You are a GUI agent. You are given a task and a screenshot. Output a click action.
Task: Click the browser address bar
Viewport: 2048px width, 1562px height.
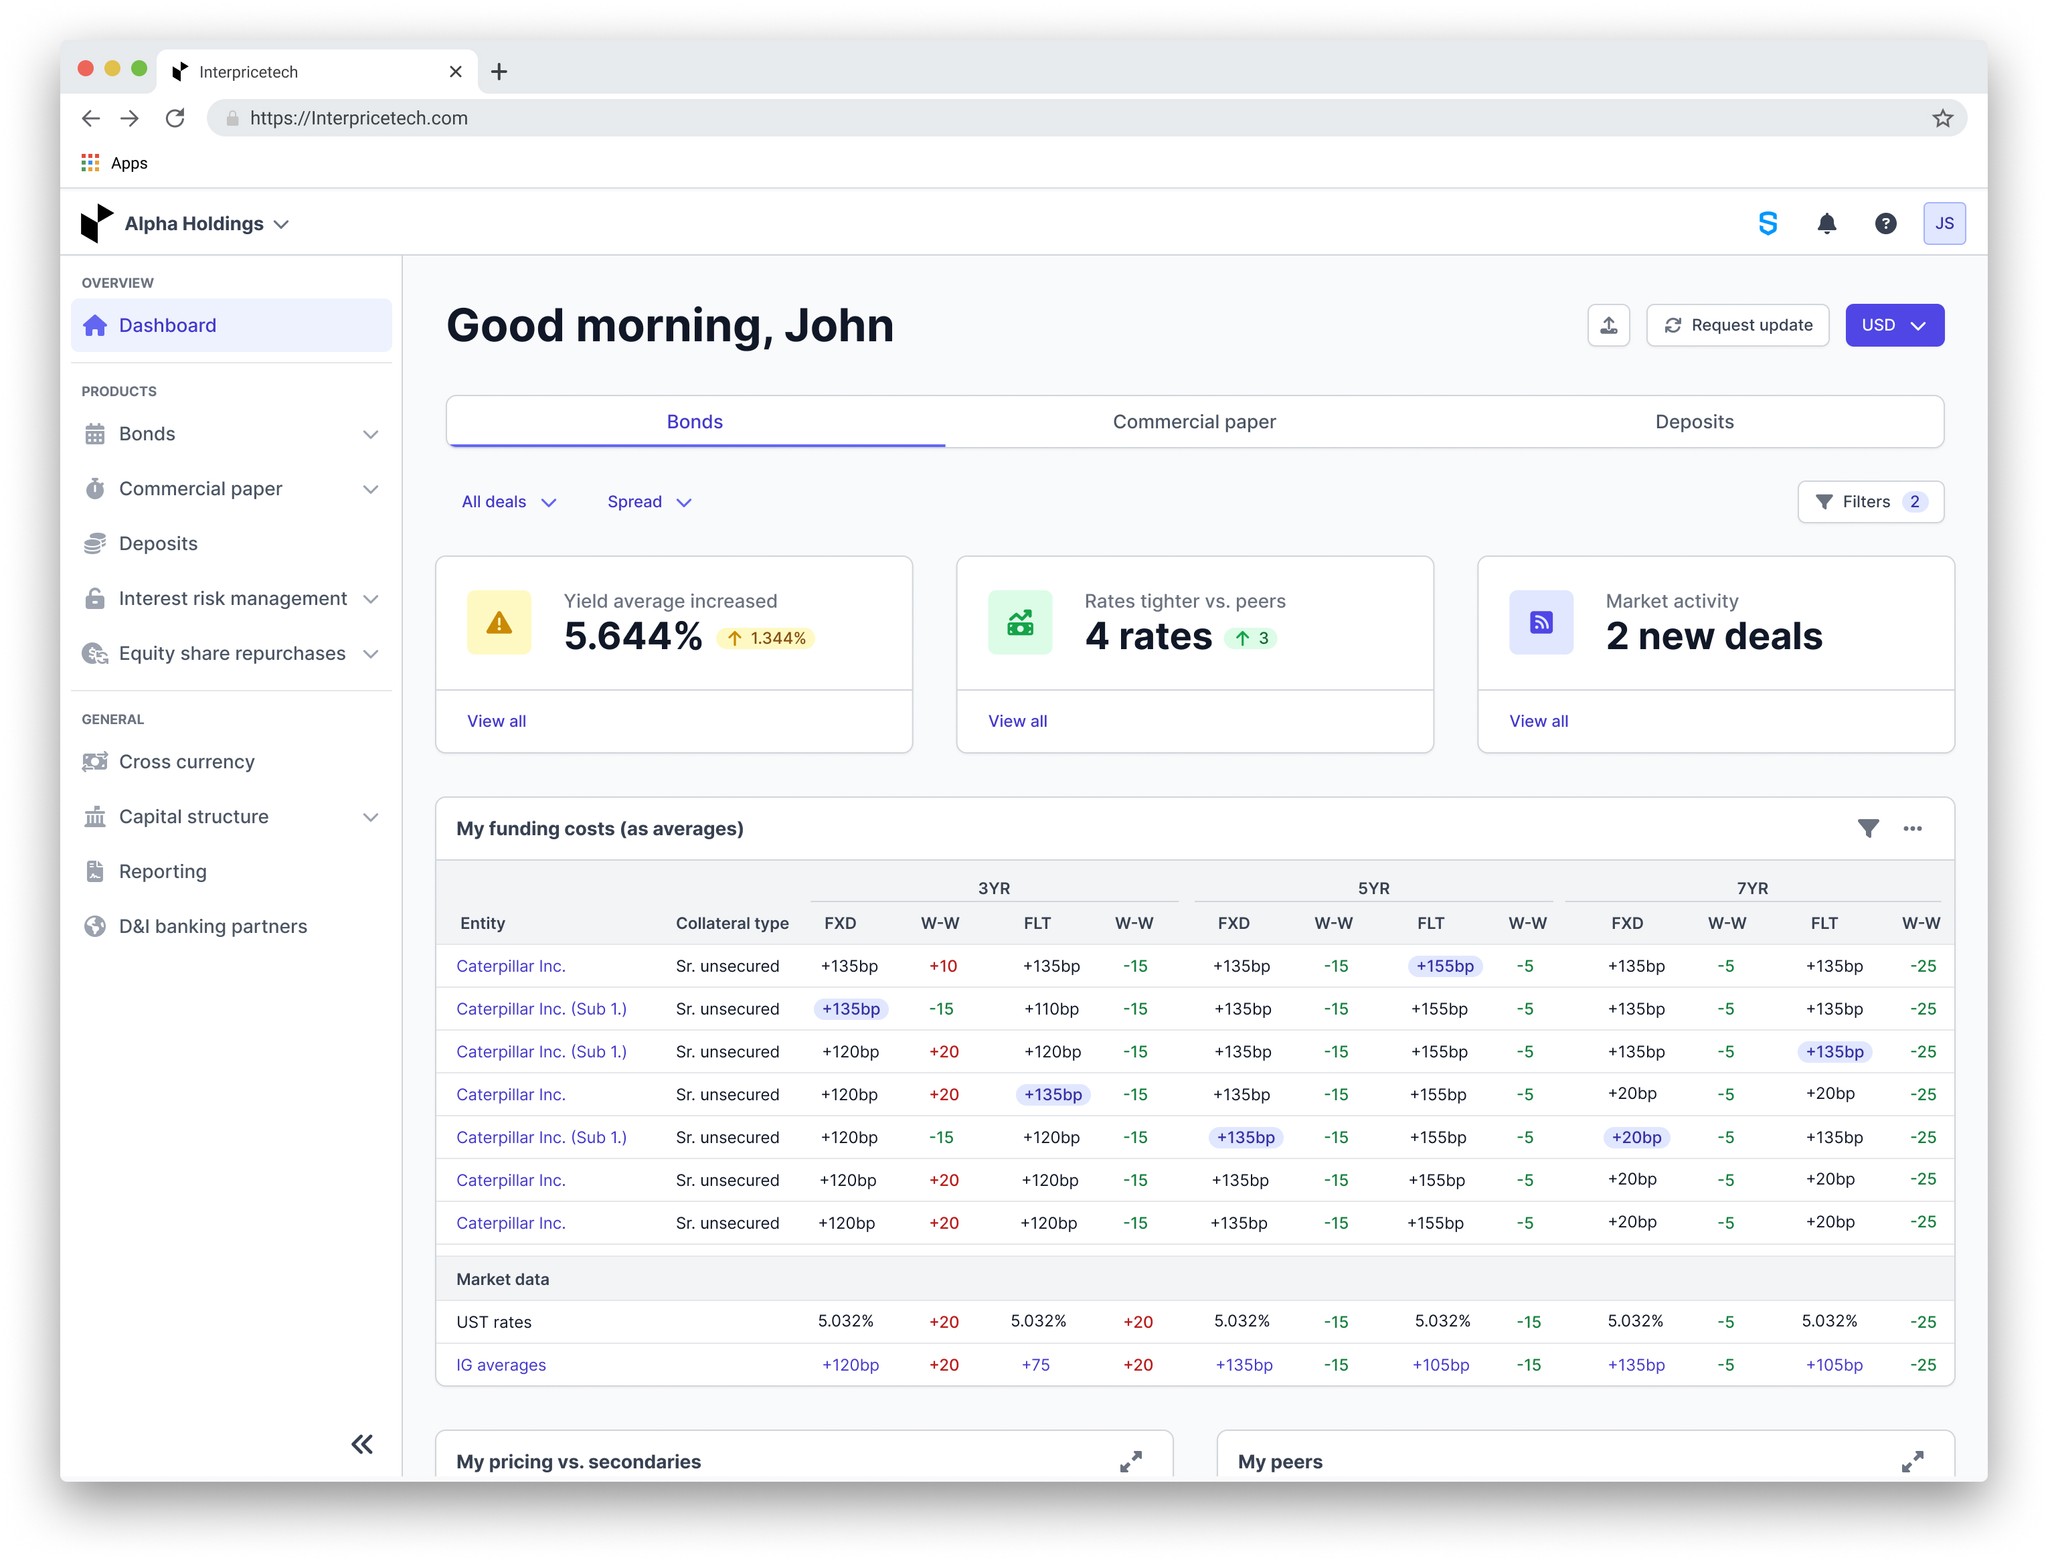coord(1000,119)
